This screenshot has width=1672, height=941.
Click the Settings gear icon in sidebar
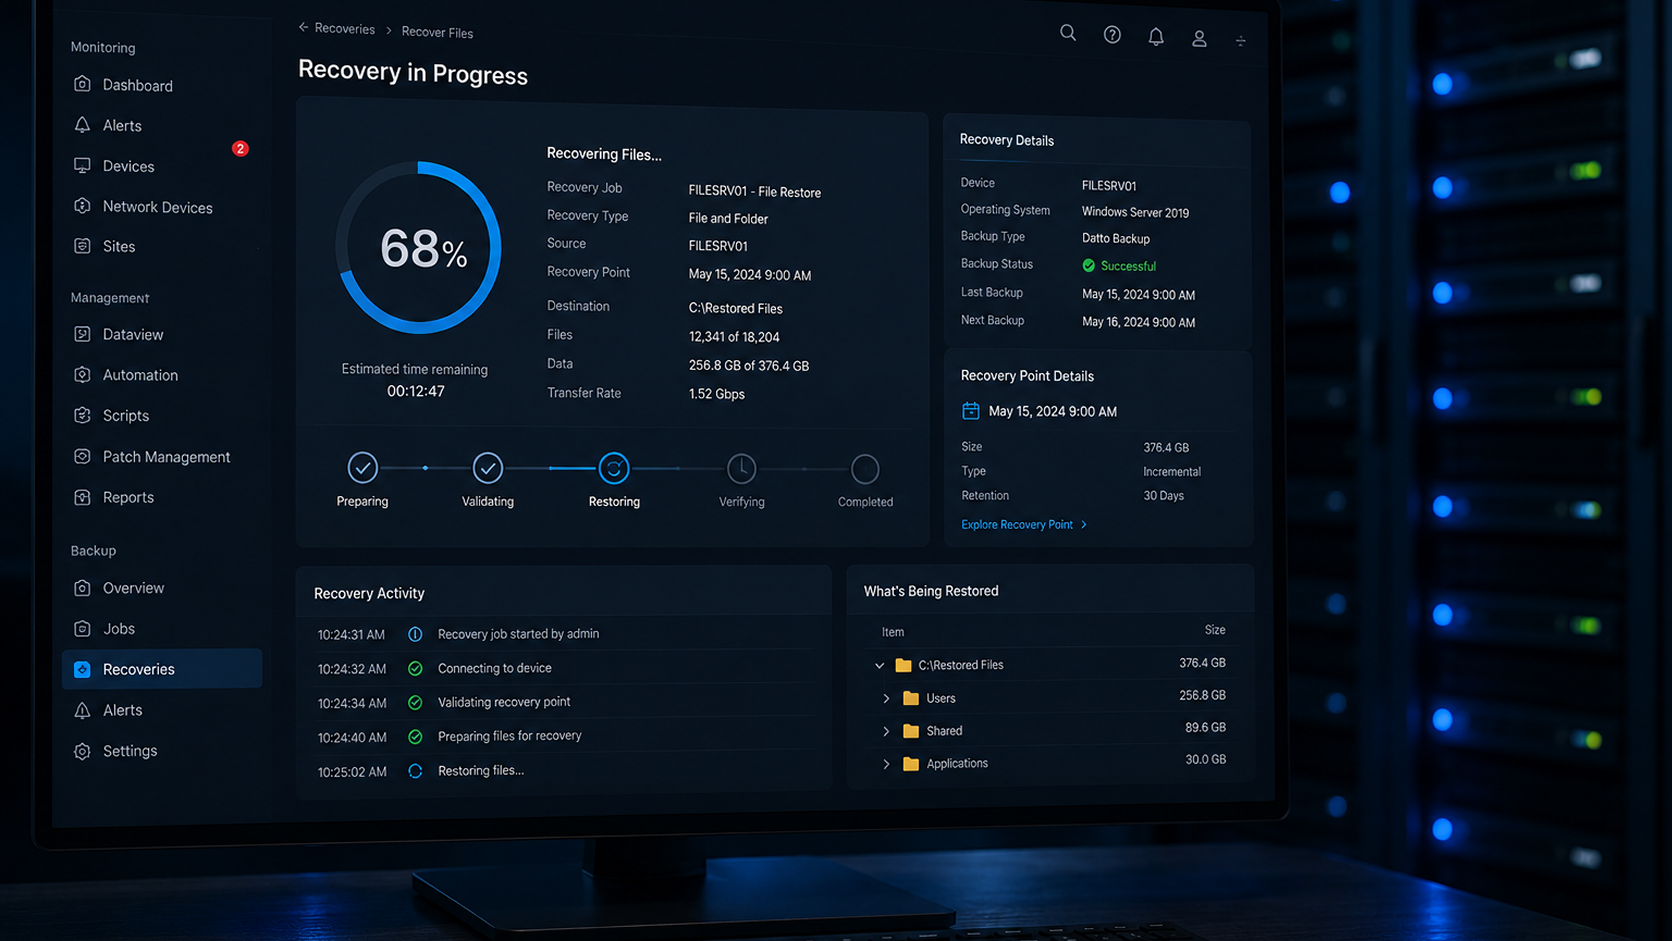(x=82, y=751)
